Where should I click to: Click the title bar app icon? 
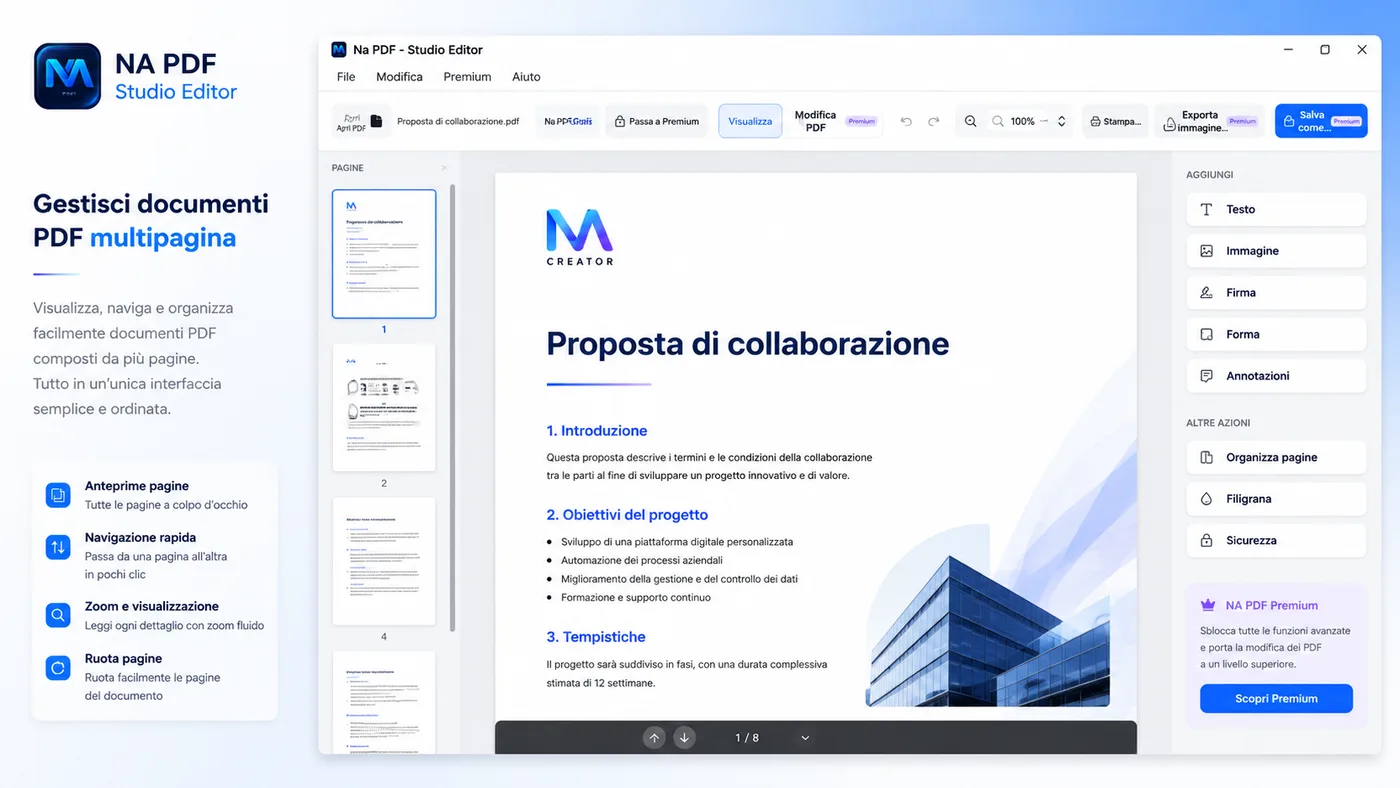[339, 49]
